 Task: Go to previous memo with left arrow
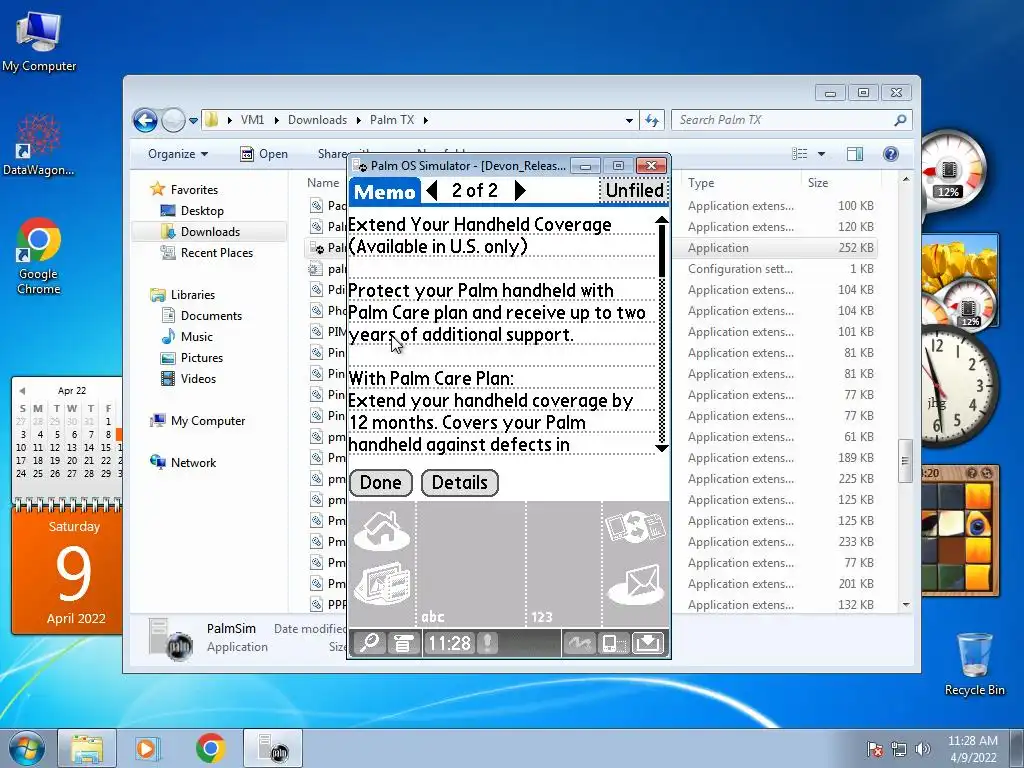(431, 190)
